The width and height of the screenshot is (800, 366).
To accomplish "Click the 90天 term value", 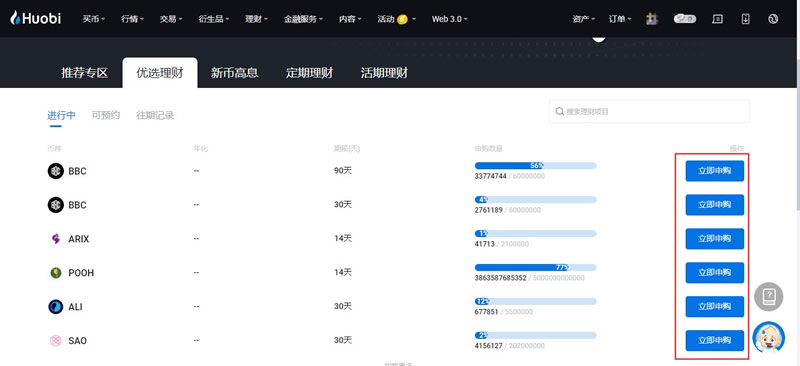I will 343,170.
